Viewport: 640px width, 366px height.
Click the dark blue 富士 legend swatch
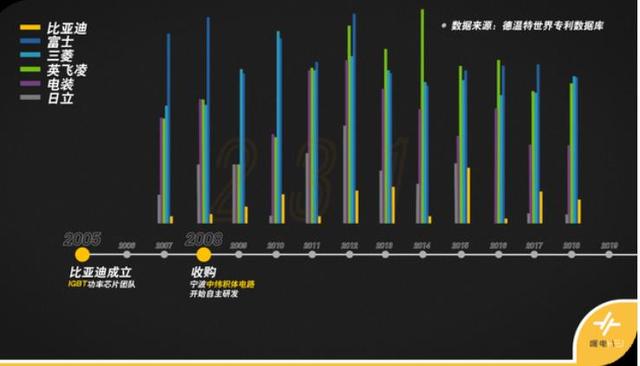coord(30,41)
